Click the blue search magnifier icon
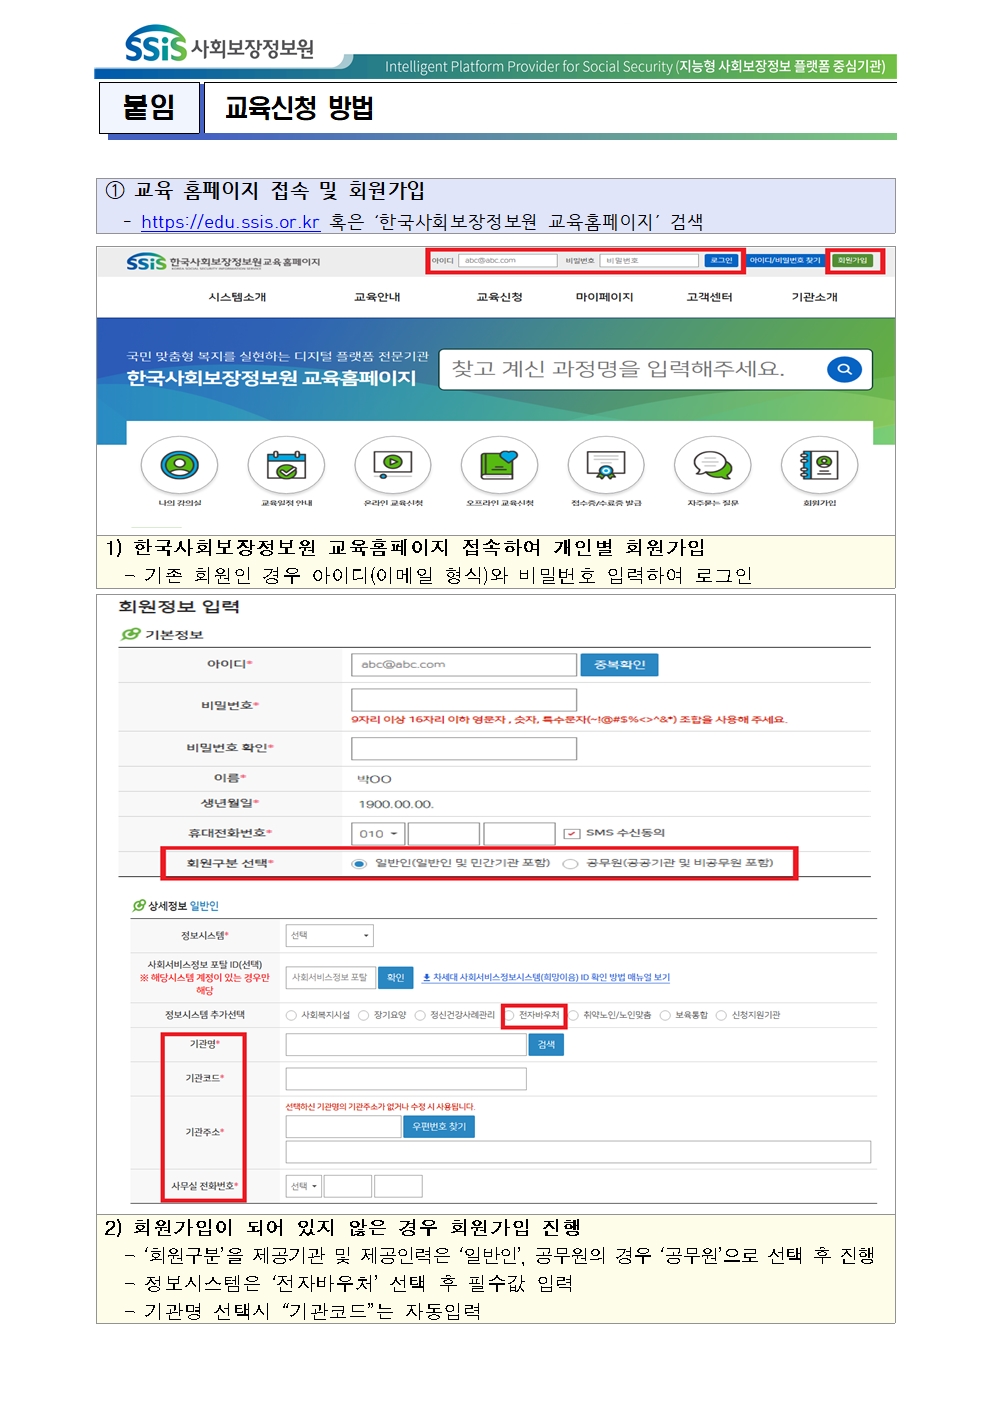The width and height of the screenshot is (992, 1403). click(845, 370)
